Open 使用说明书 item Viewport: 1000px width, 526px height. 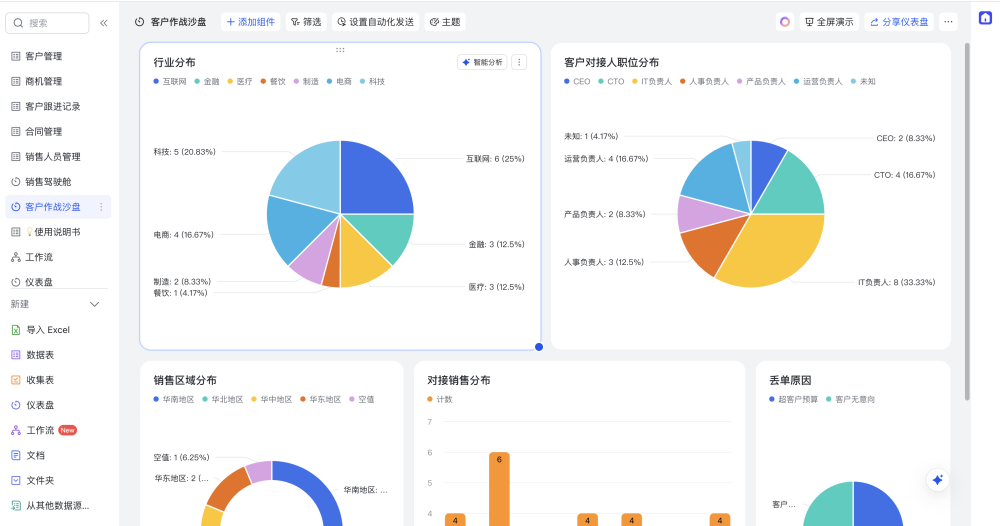click(57, 232)
